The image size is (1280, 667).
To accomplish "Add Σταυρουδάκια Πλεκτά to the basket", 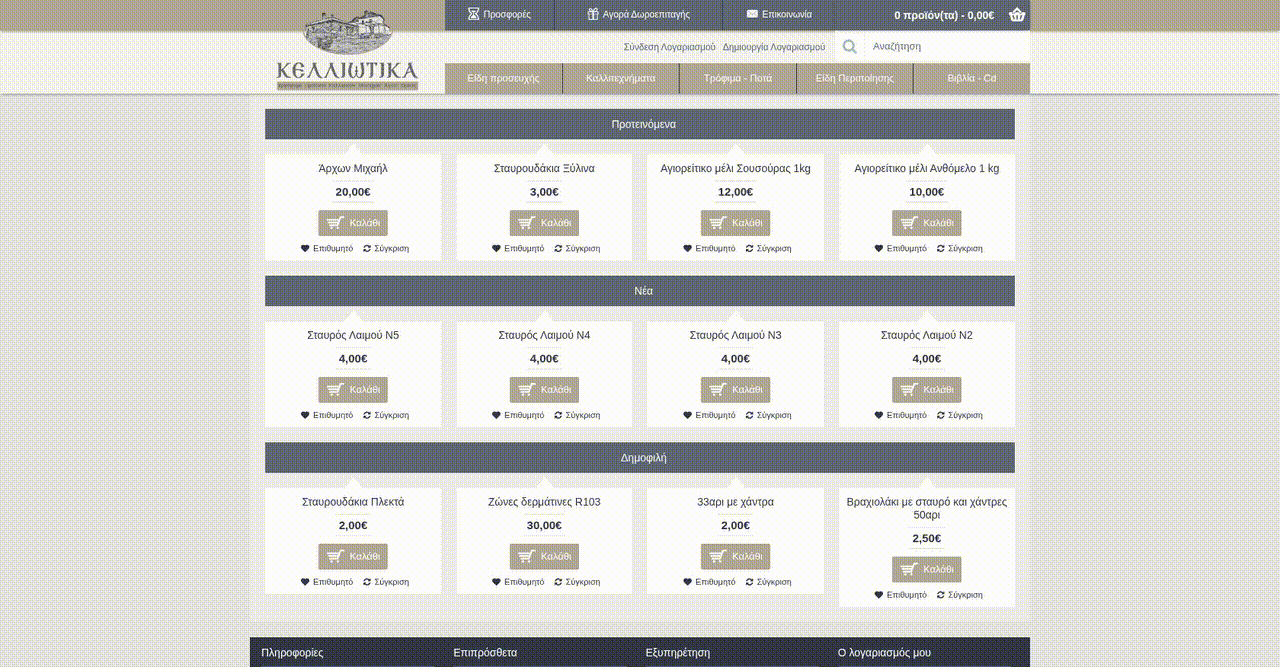I will point(353,557).
